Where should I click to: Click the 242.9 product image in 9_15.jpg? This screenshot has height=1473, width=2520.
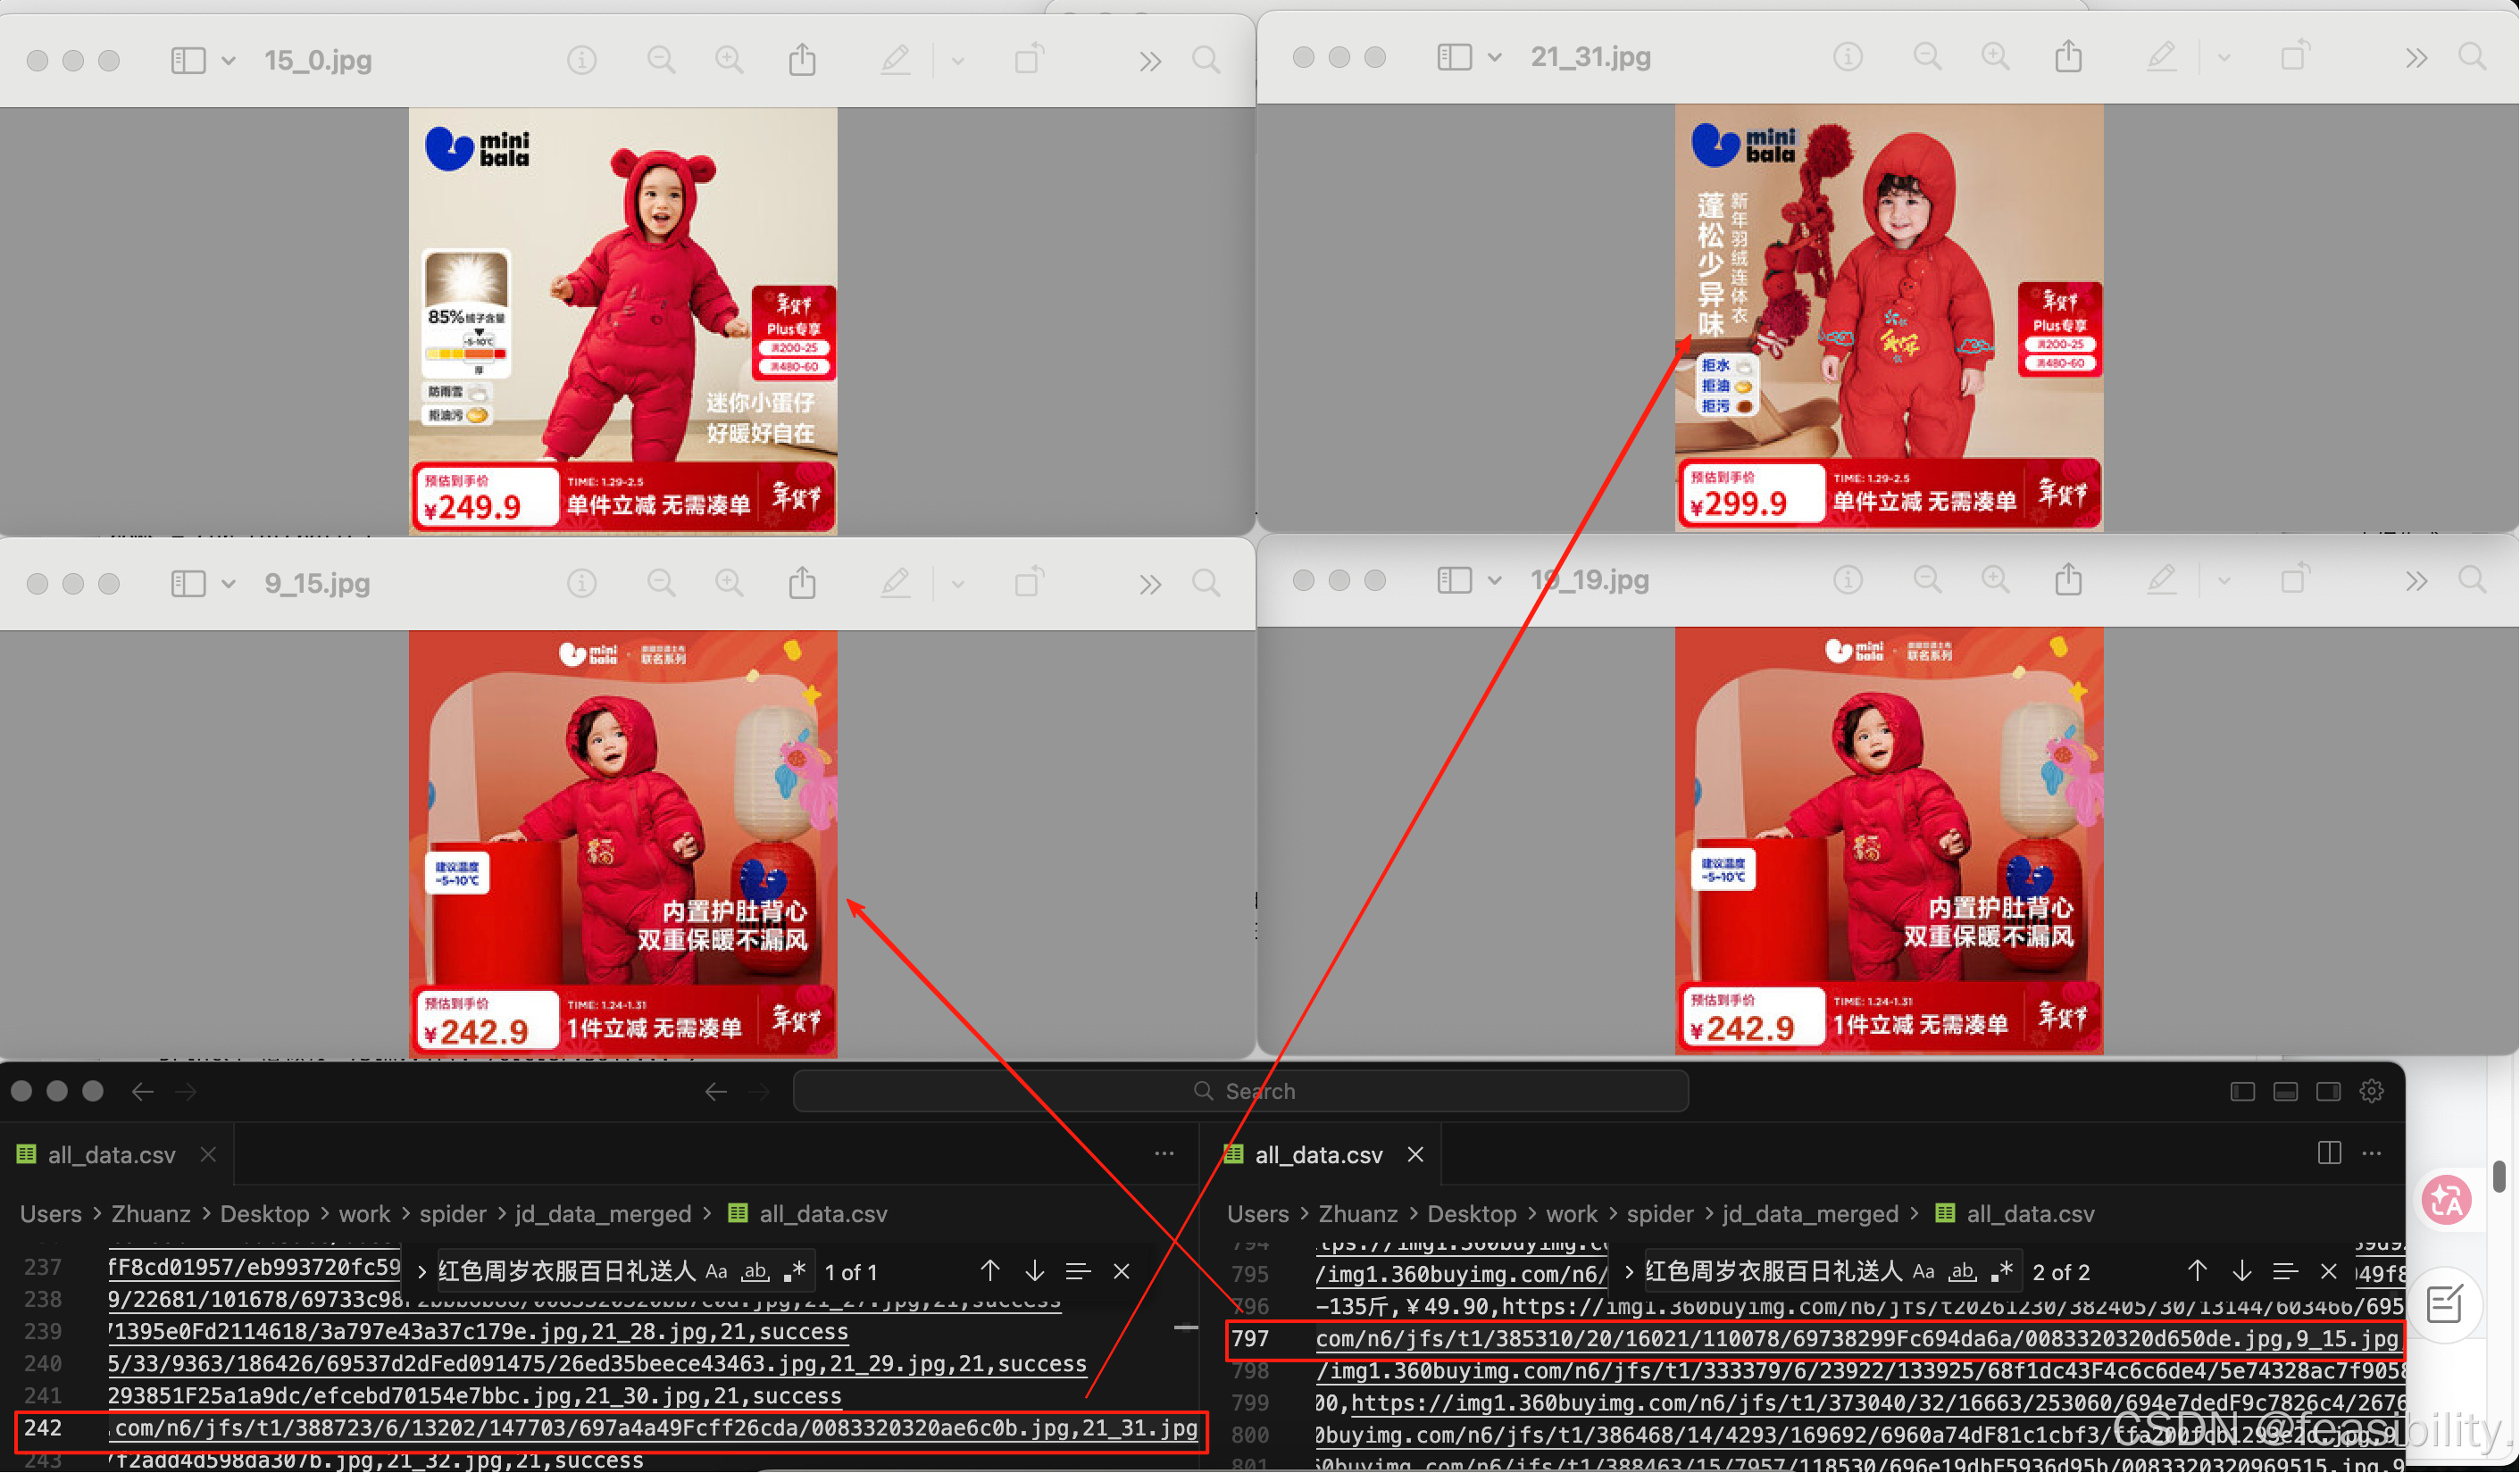pos(622,843)
